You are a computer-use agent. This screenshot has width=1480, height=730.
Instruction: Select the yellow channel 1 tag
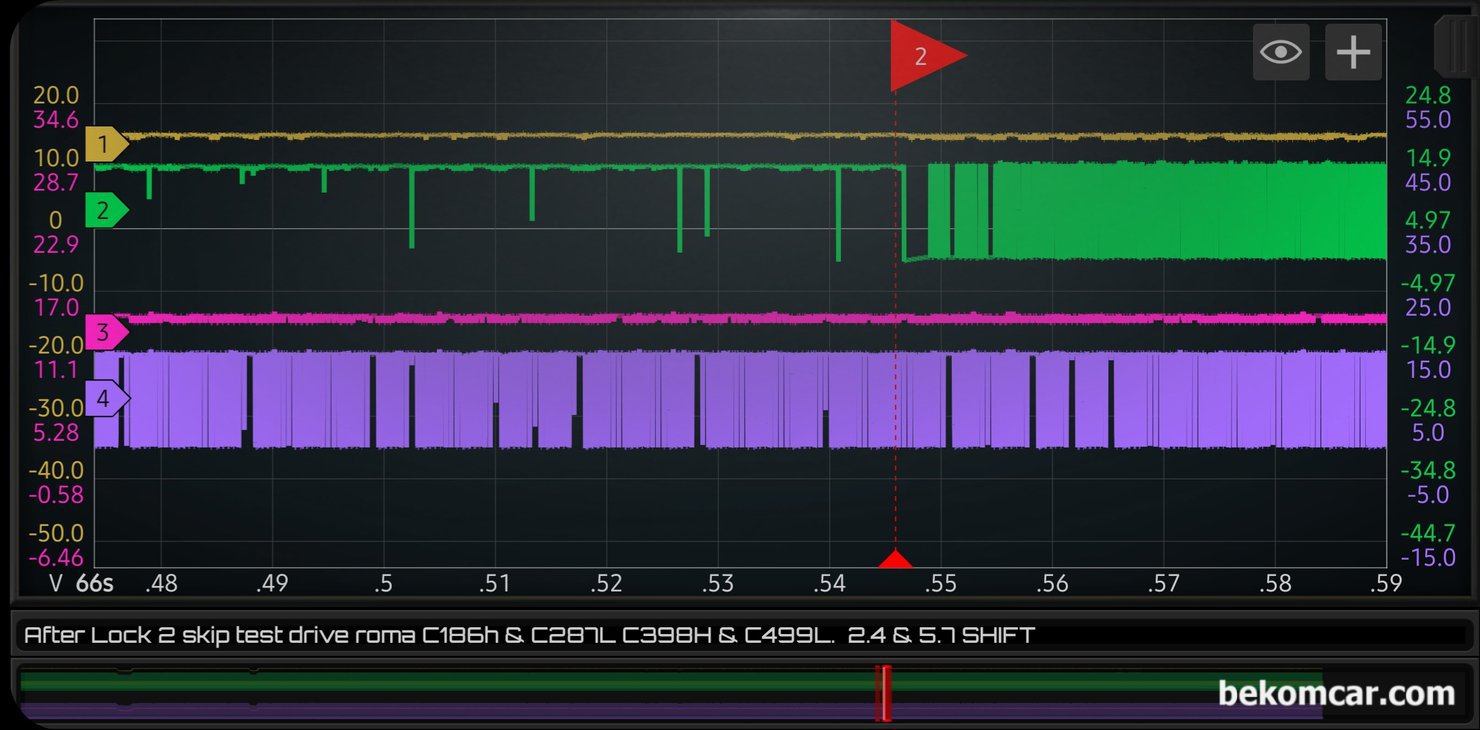coord(106,144)
